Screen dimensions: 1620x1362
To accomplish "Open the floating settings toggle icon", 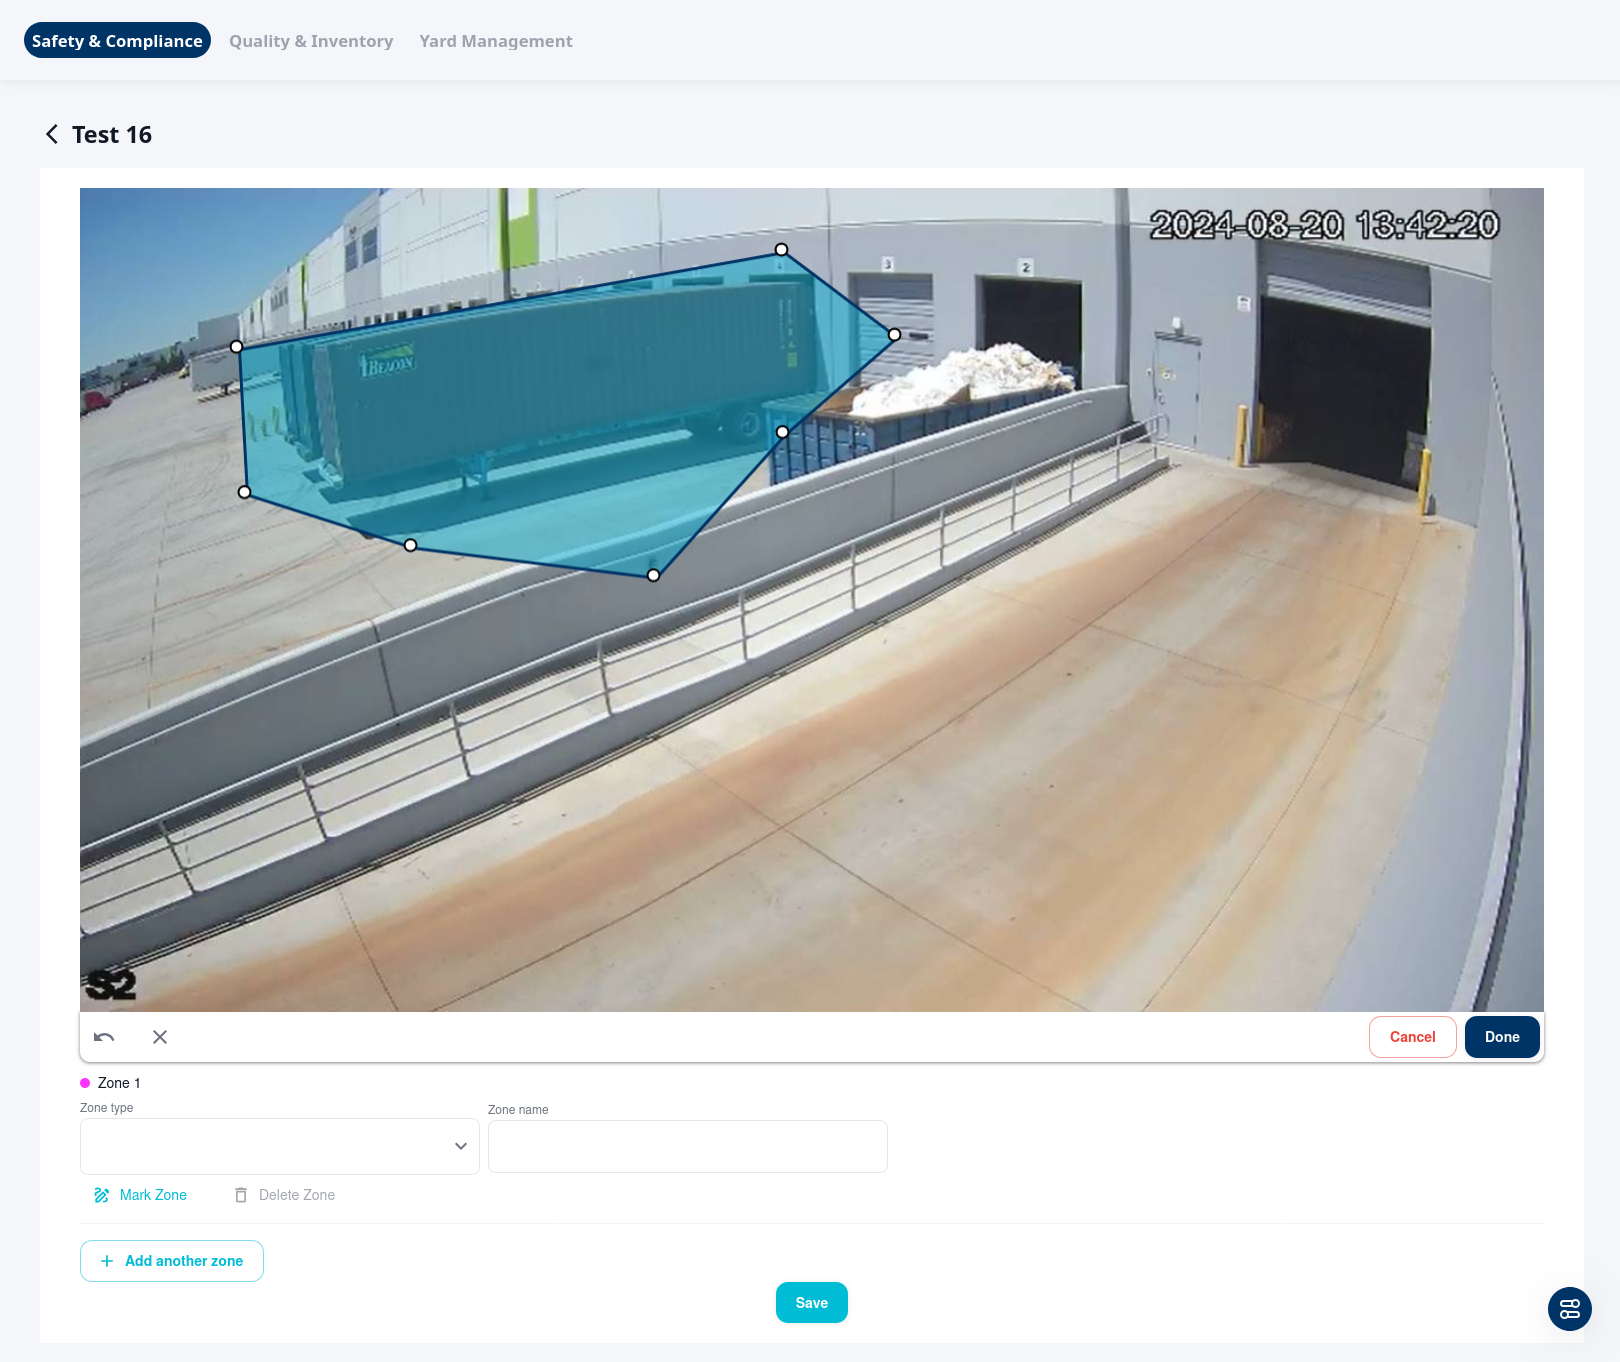I will coord(1569,1308).
